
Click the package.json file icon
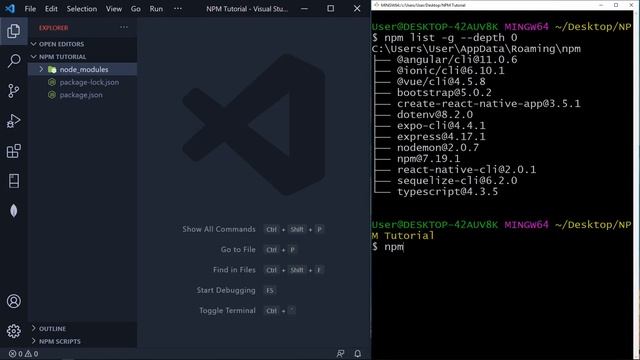tap(52, 95)
